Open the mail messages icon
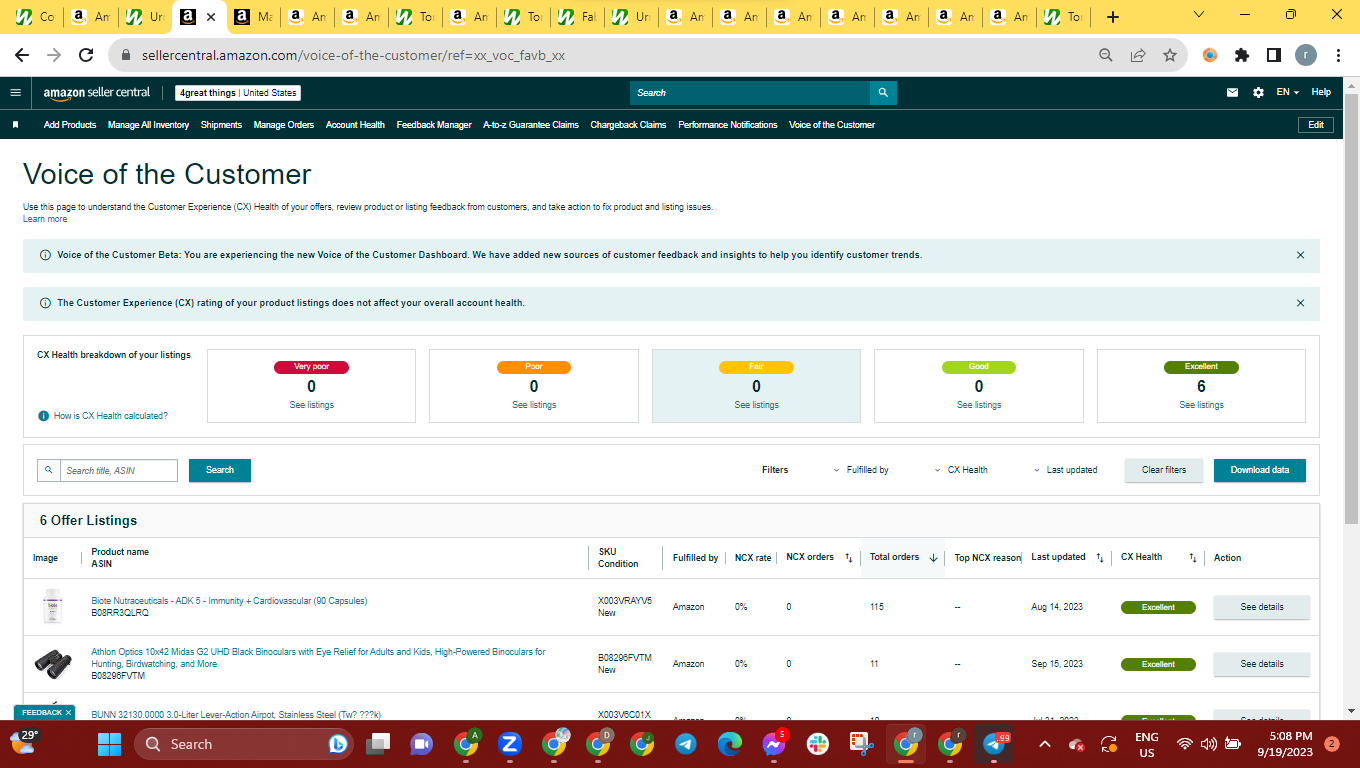 click(1233, 92)
